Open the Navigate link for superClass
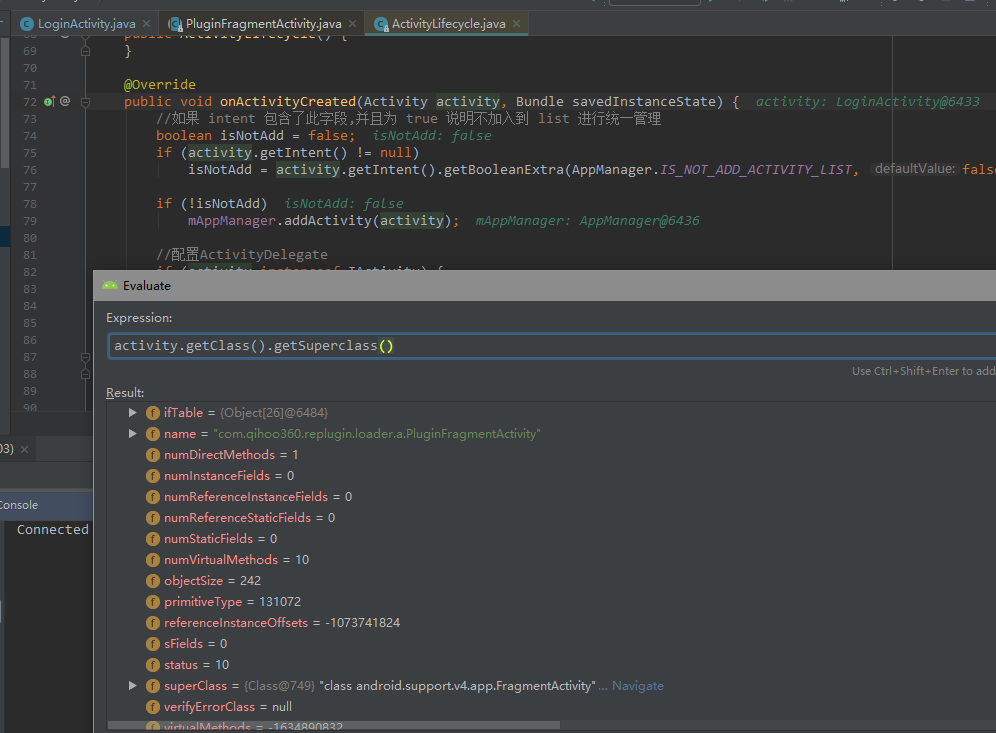The height and width of the screenshot is (733, 996). pyautogui.click(x=638, y=686)
